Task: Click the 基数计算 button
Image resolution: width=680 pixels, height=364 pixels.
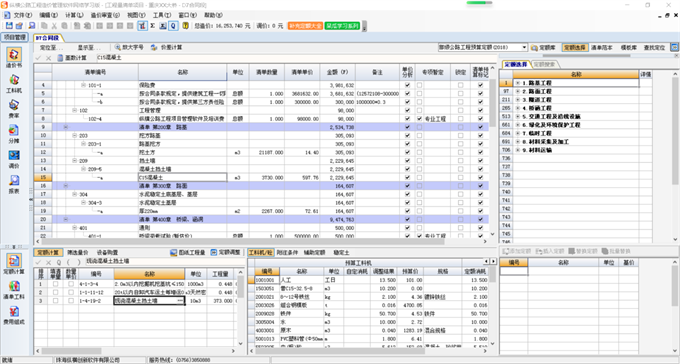Action: pyautogui.click(x=72, y=58)
